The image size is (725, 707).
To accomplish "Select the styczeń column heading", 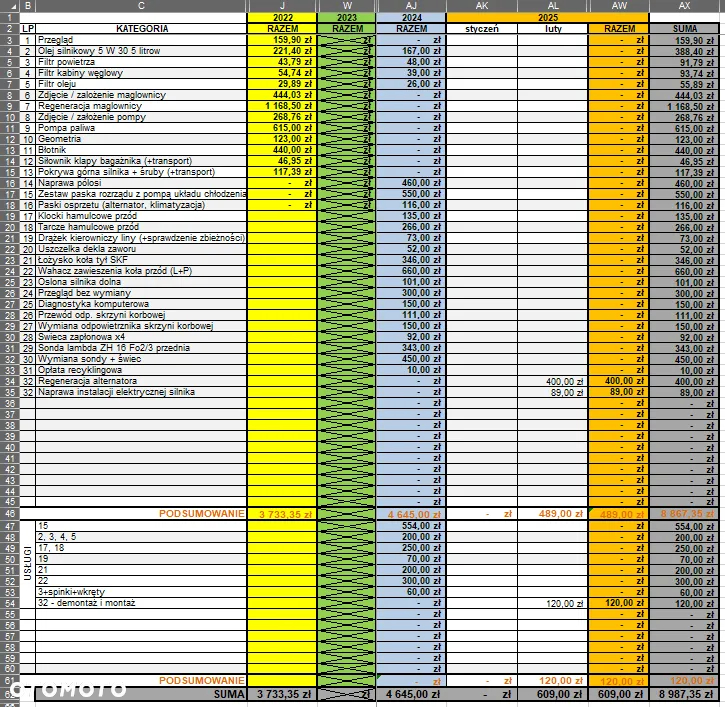I will pyautogui.click(x=482, y=29).
